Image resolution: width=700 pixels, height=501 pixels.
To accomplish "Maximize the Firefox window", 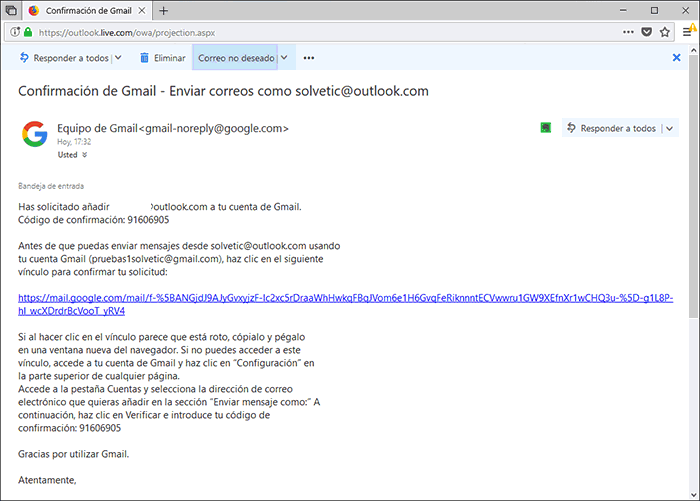I will [x=654, y=10].
